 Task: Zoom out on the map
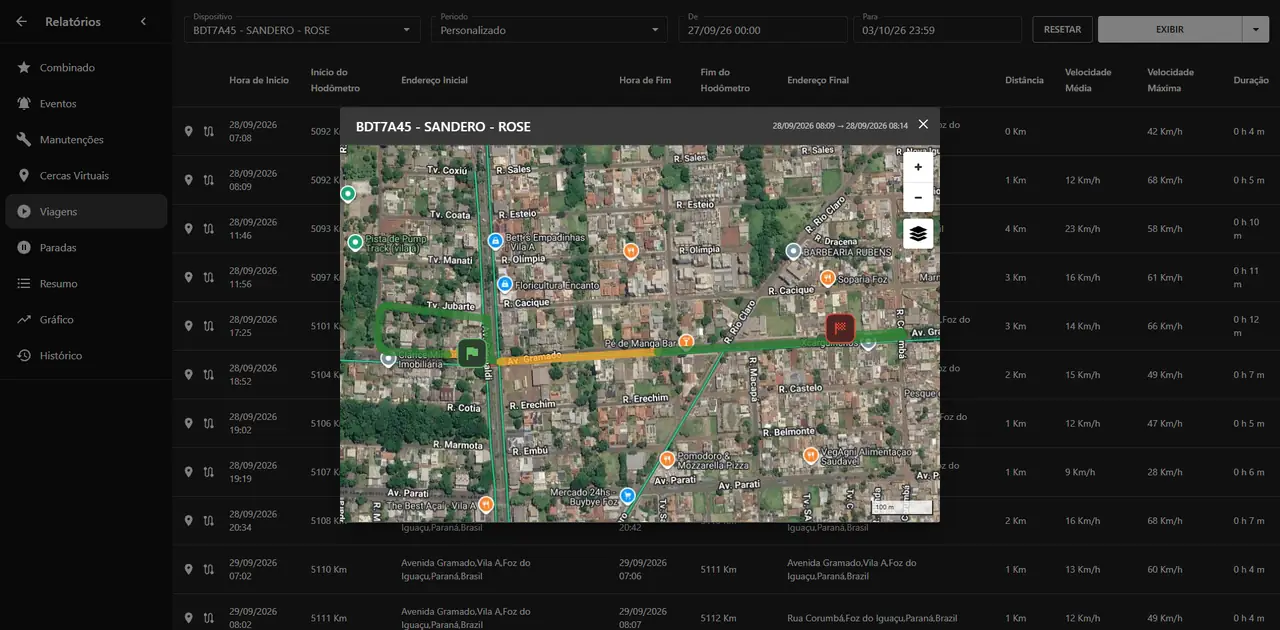pos(918,197)
